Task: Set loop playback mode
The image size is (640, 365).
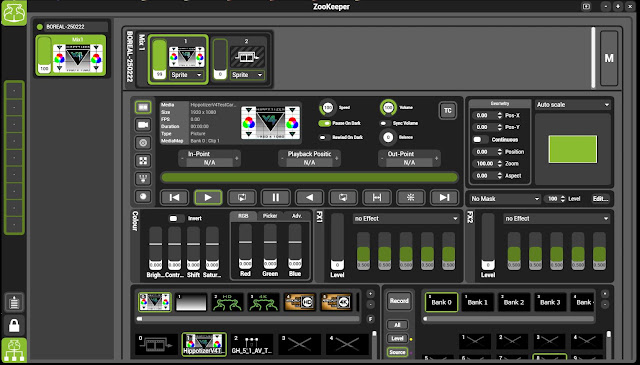Action: pyautogui.click(x=242, y=198)
